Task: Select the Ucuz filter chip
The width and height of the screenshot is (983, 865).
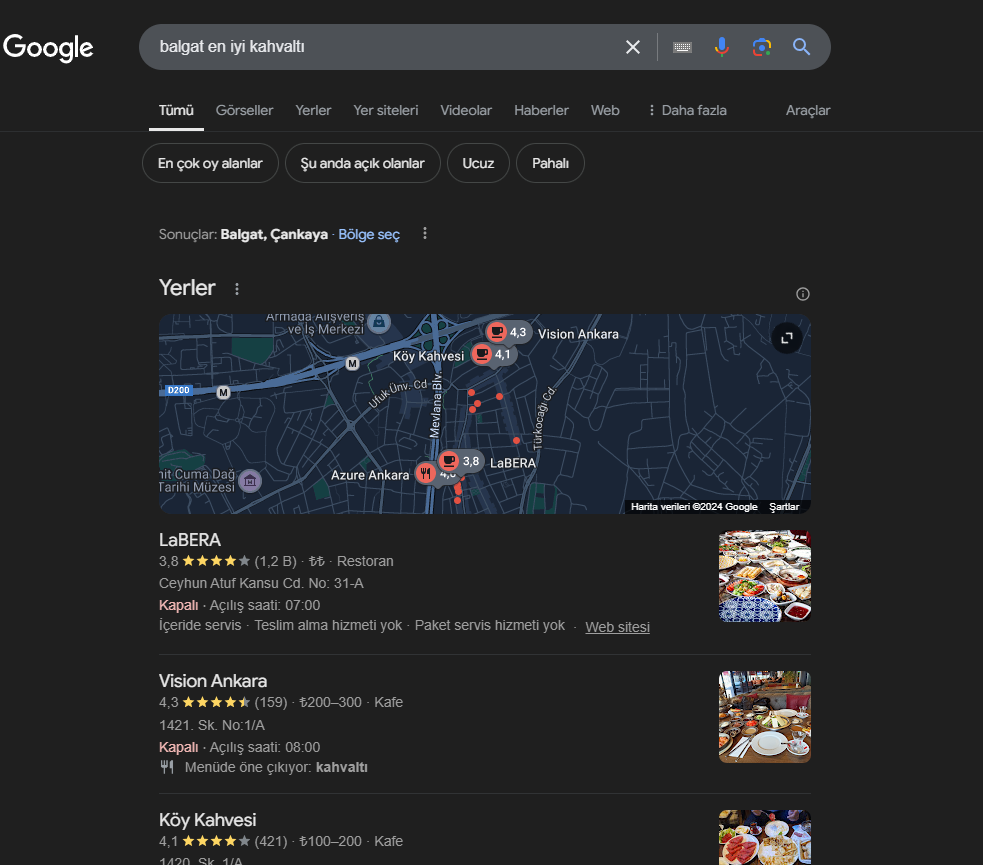Action: (478, 164)
